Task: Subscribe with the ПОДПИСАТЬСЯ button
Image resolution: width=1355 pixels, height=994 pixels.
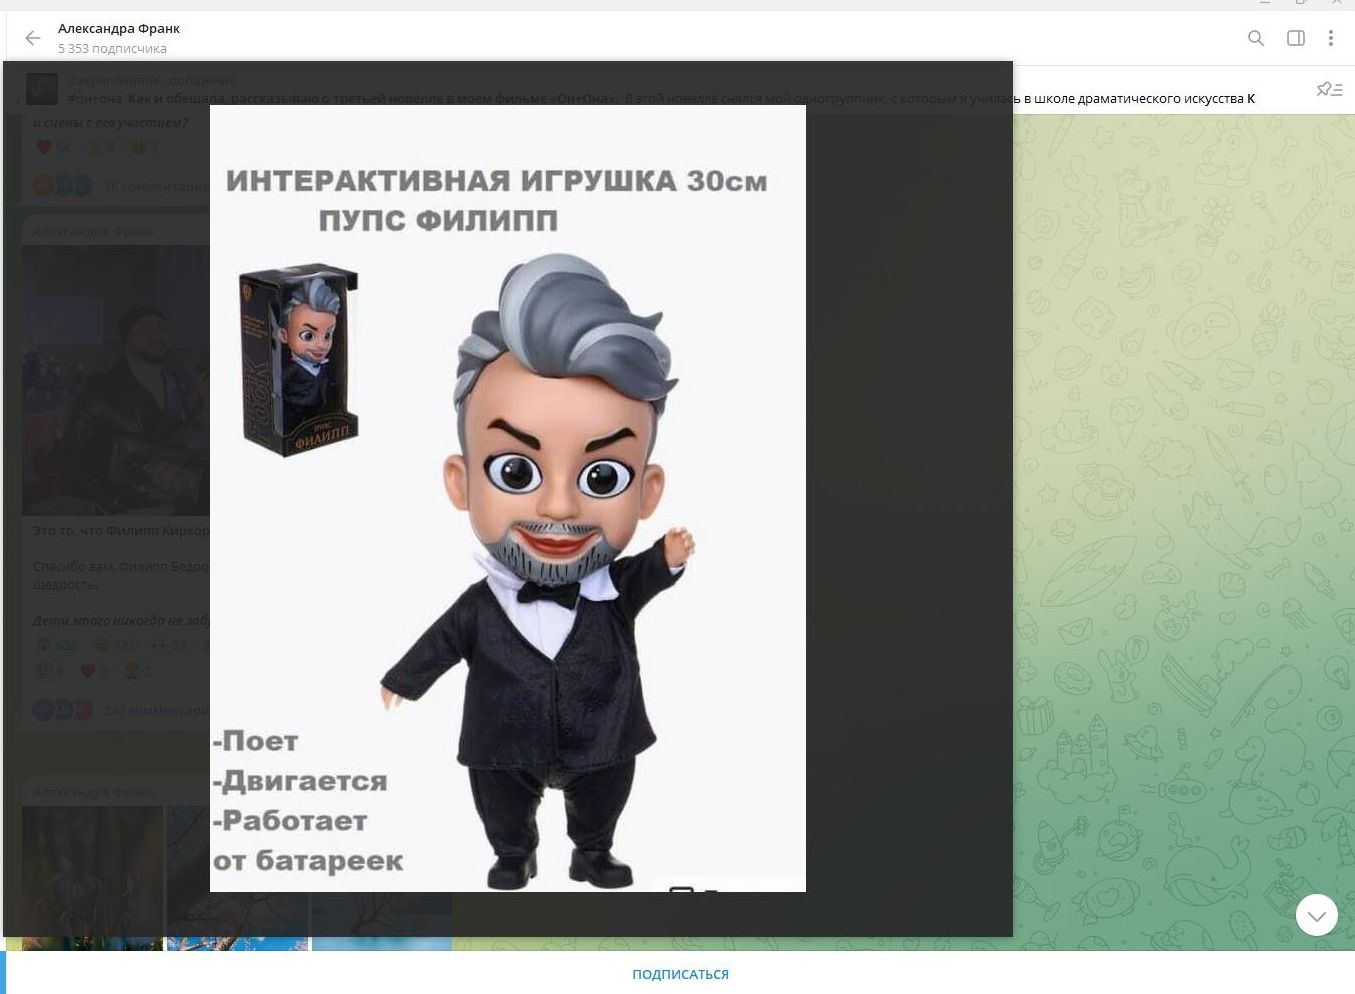Action: tap(680, 974)
